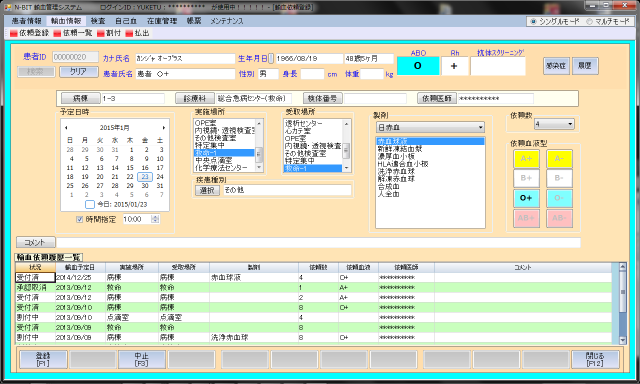Image resolution: width=640 pixels, height=384 pixels.
Task: Click the 体重 input field
Action: 372,74
